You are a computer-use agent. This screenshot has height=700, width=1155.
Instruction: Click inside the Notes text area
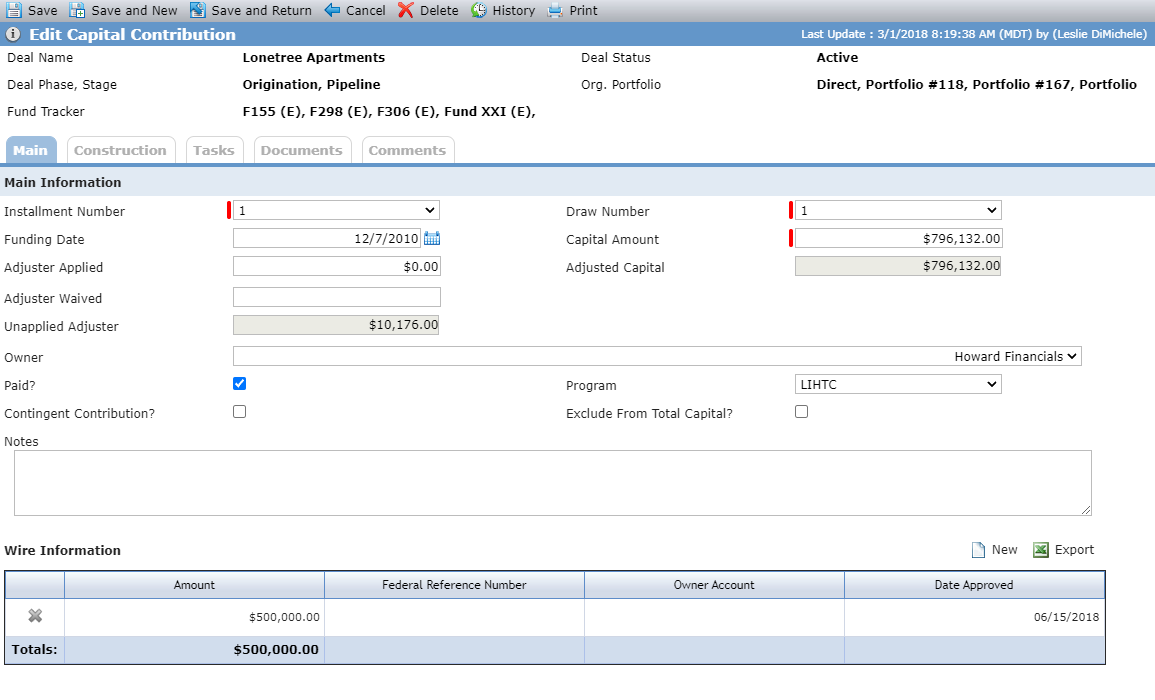(x=552, y=483)
